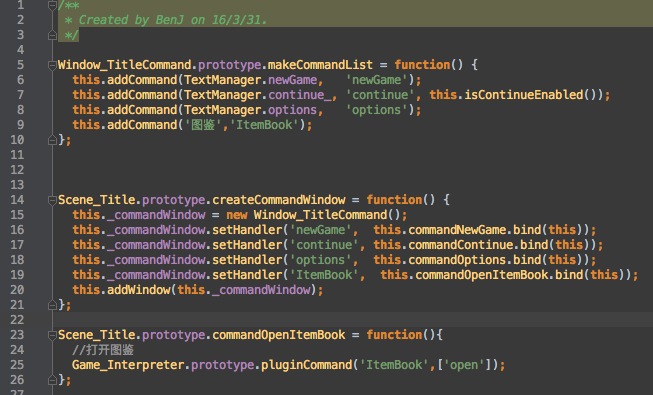Viewport: 653px width, 395px height.
Task: Click 'makeCommandList' on line 5
Action: click(320, 65)
